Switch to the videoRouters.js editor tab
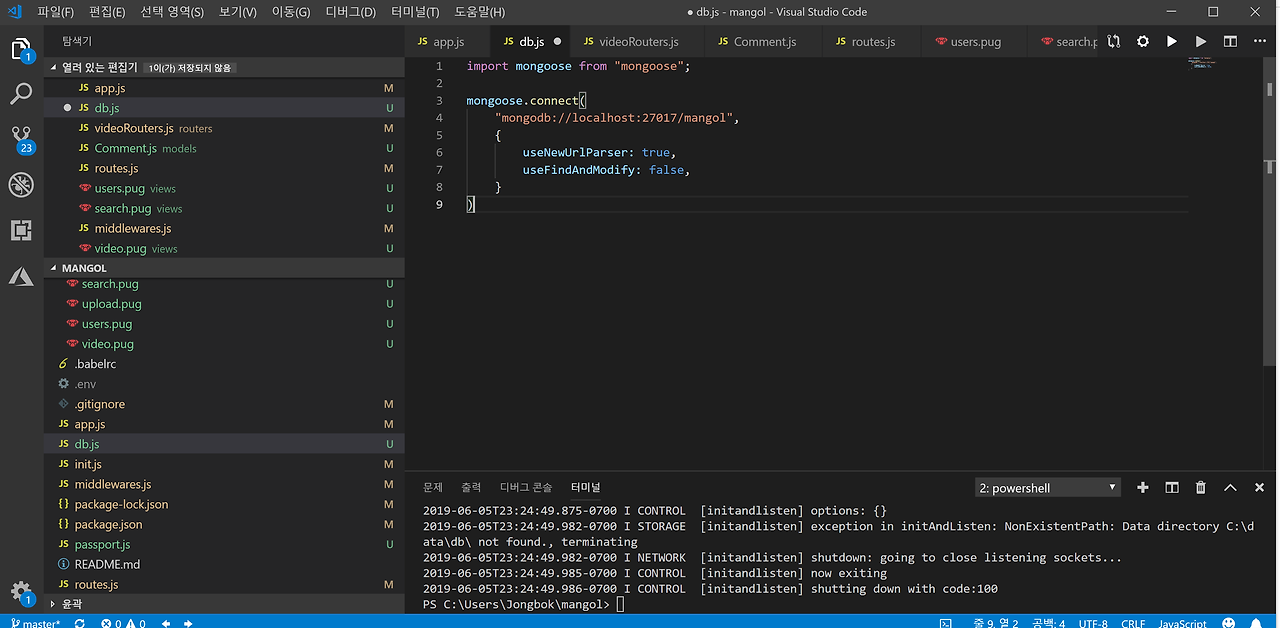Screen dimensions: 1280x628 coord(637,42)
